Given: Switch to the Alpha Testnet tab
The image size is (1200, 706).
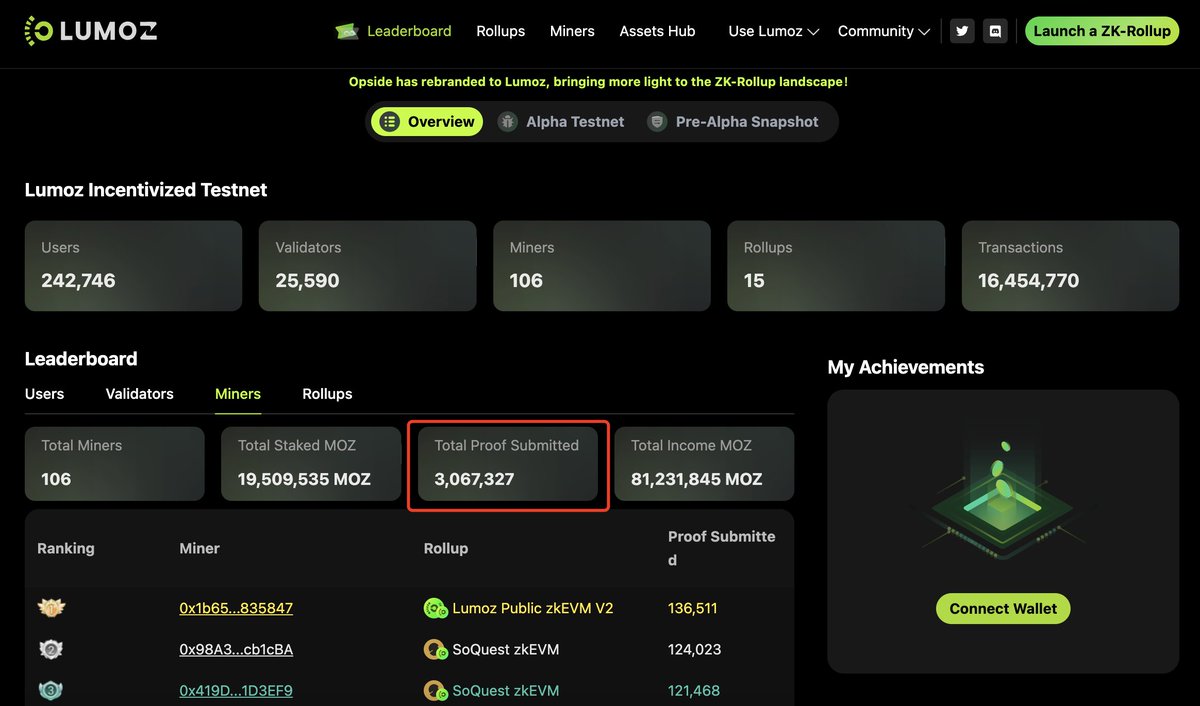Looking at the screenshot, I should (x=561, y=122).
